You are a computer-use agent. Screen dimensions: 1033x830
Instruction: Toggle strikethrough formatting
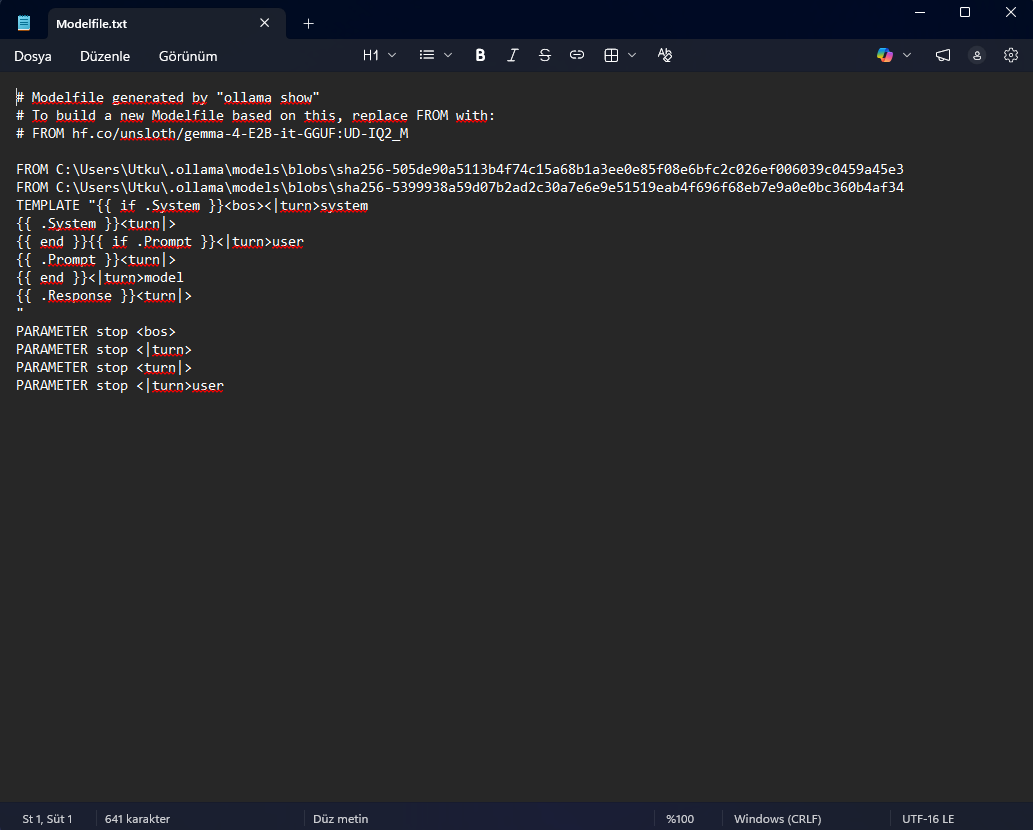545,55
